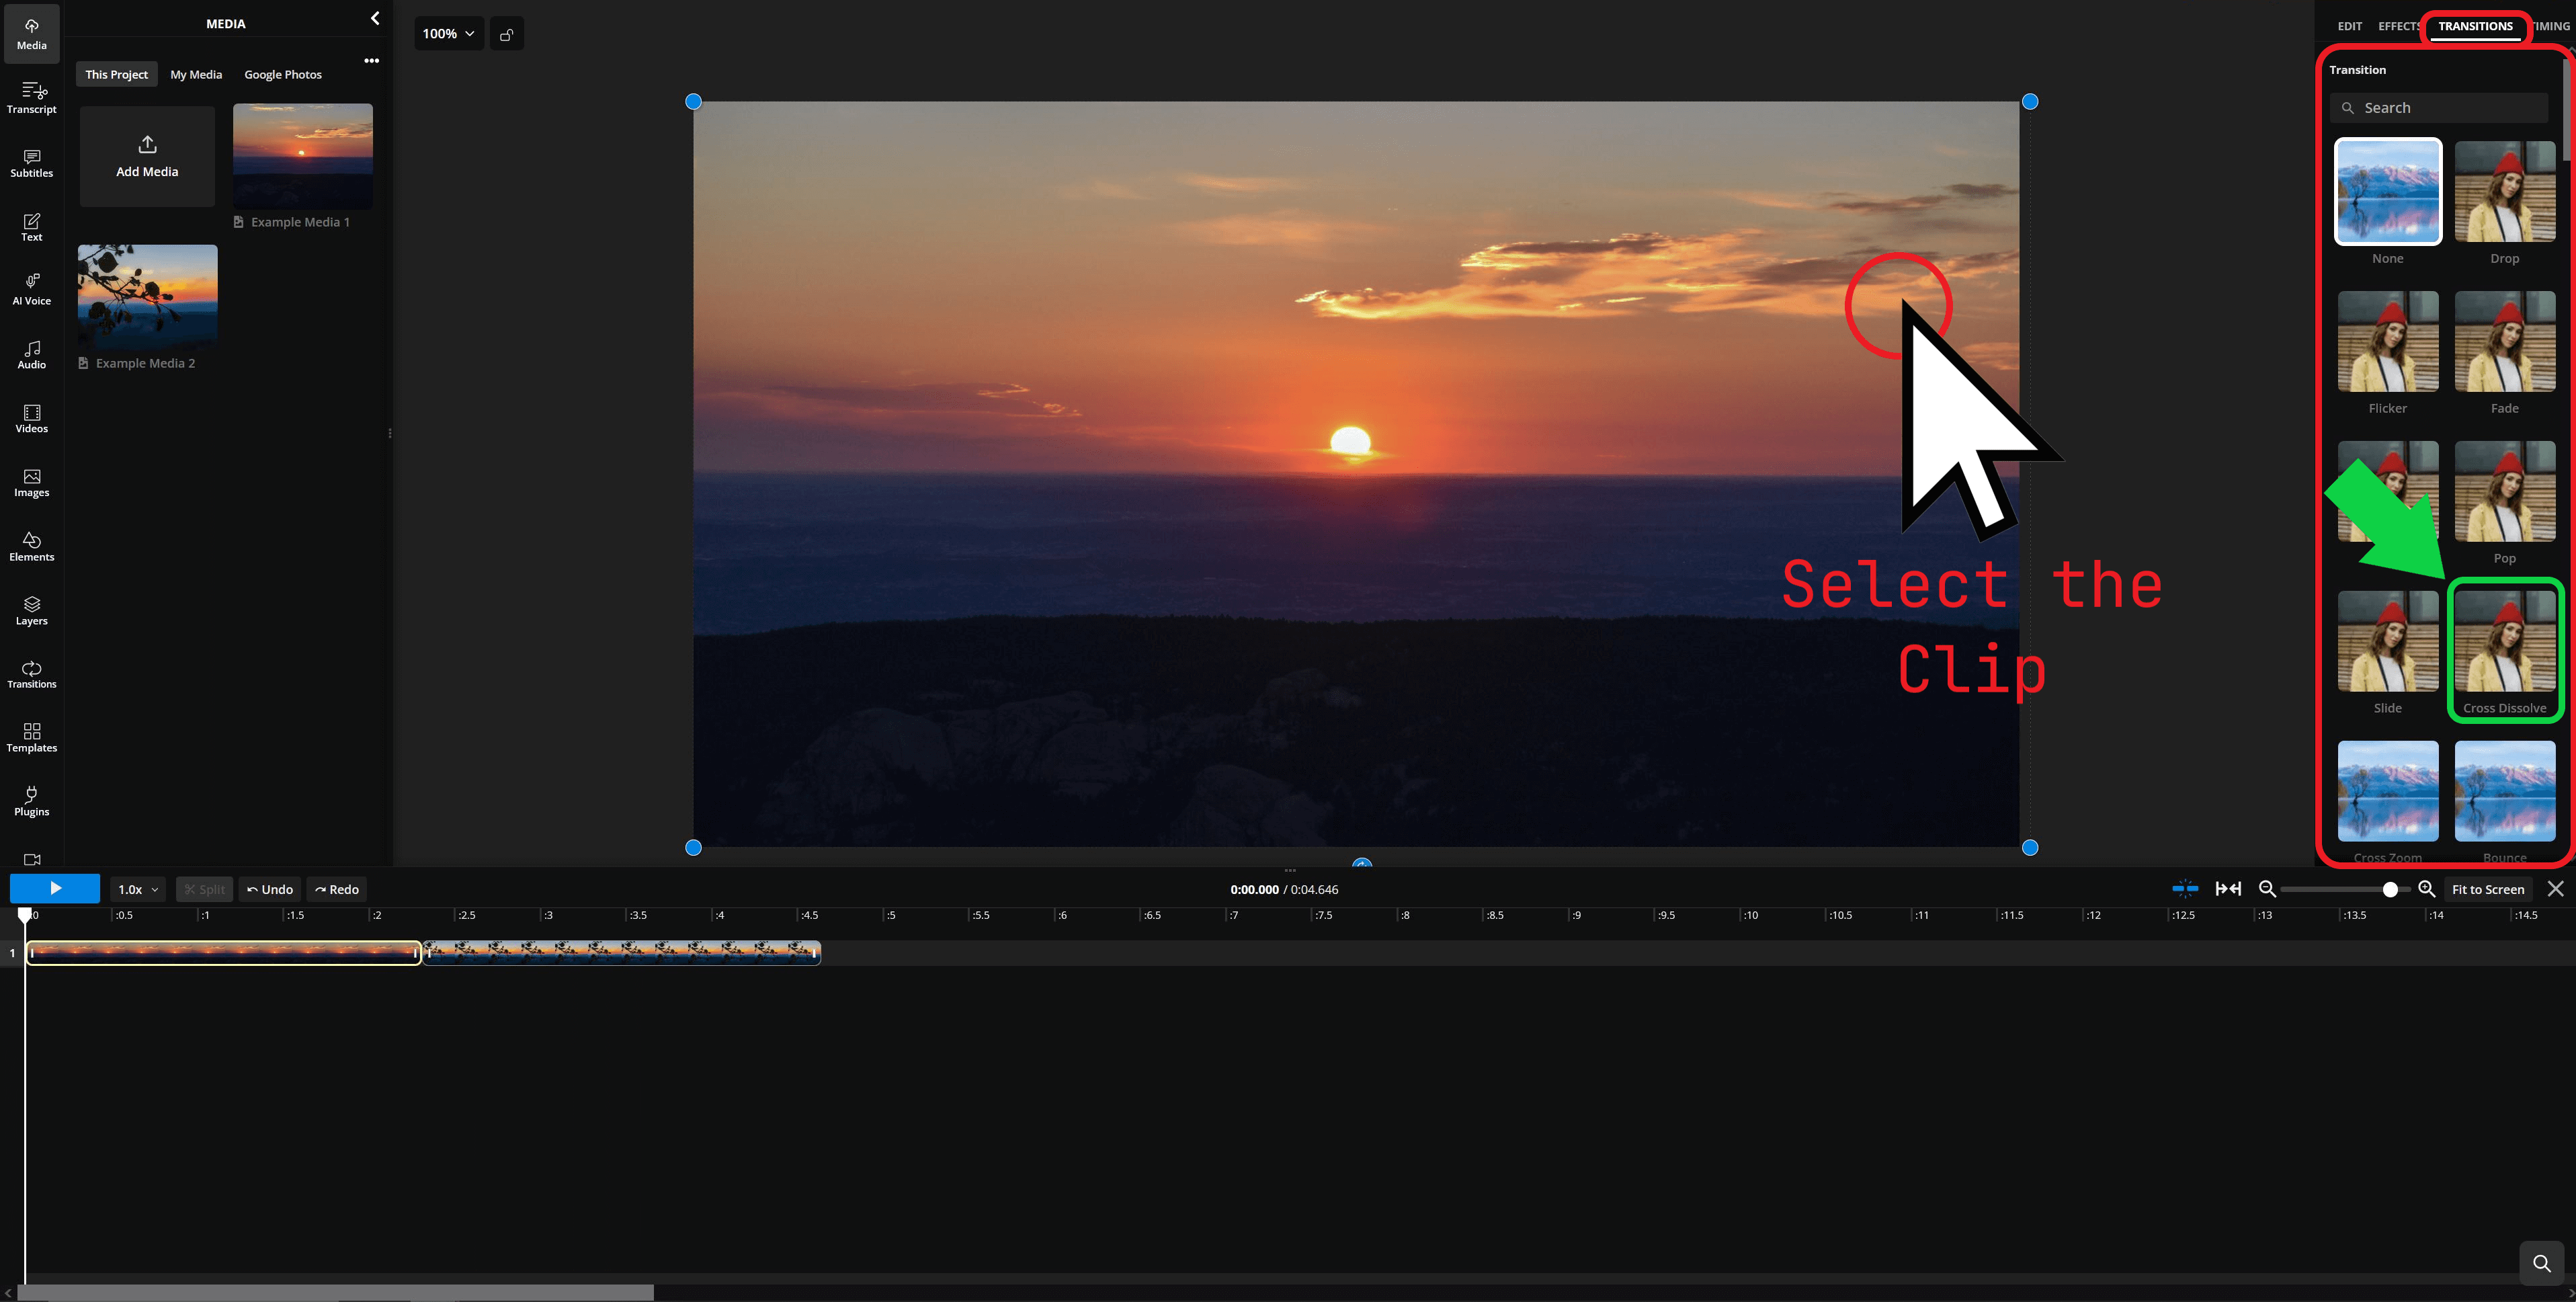
Task: Click the Redo button
Action: 336,888
